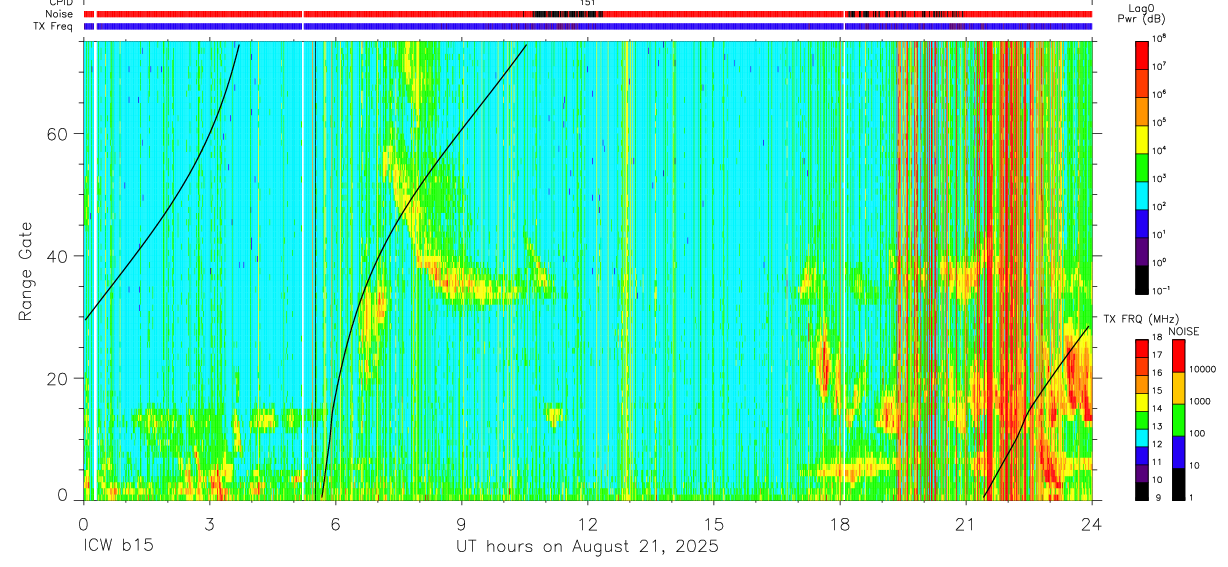Click the "Noise" row label at top left

60,14
